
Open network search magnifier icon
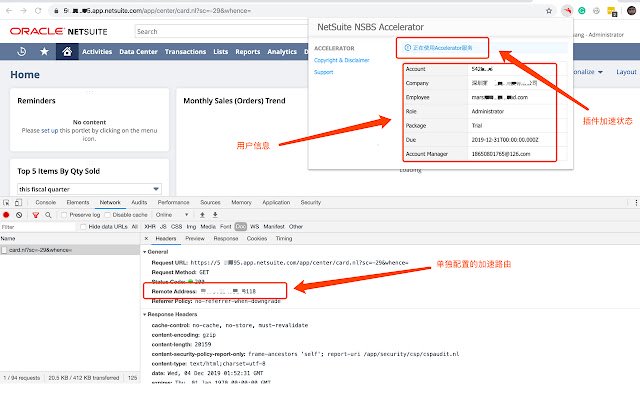coord(48,215)
